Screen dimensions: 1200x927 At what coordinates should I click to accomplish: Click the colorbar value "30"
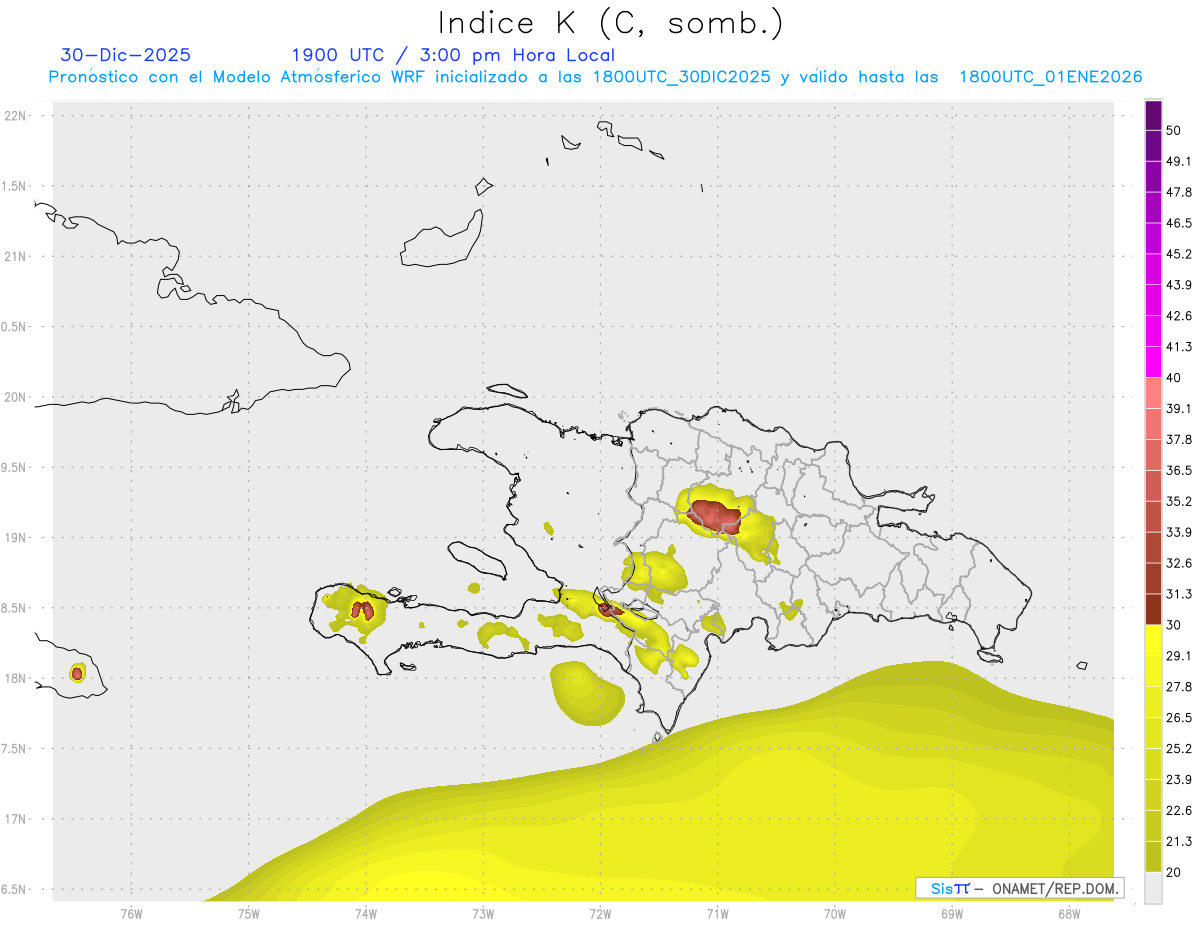(x=1174, y=625)
